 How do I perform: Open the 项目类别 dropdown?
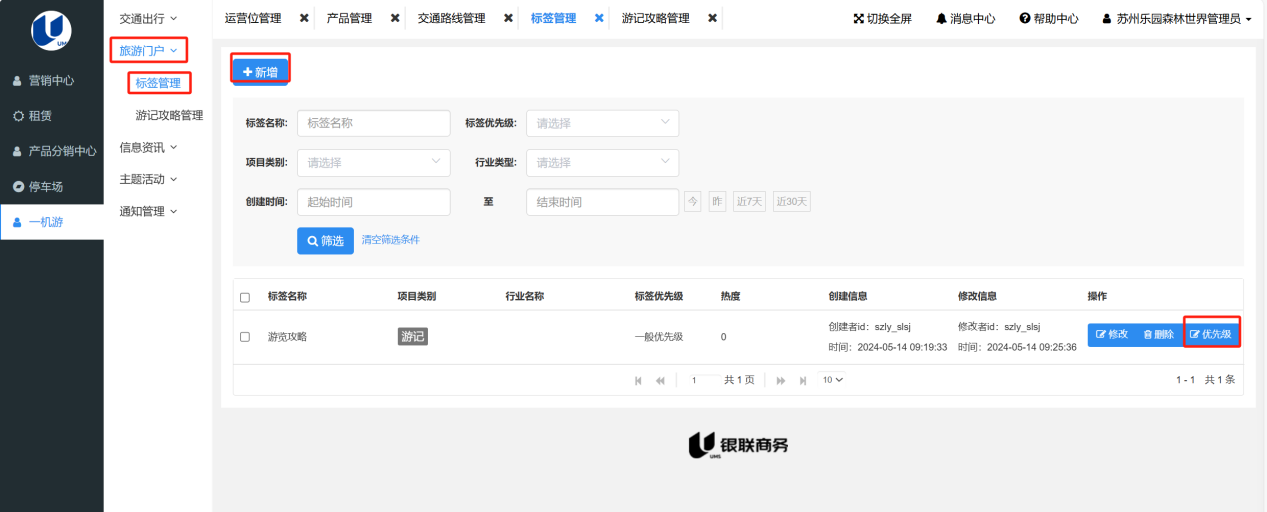tap(373, 162)
